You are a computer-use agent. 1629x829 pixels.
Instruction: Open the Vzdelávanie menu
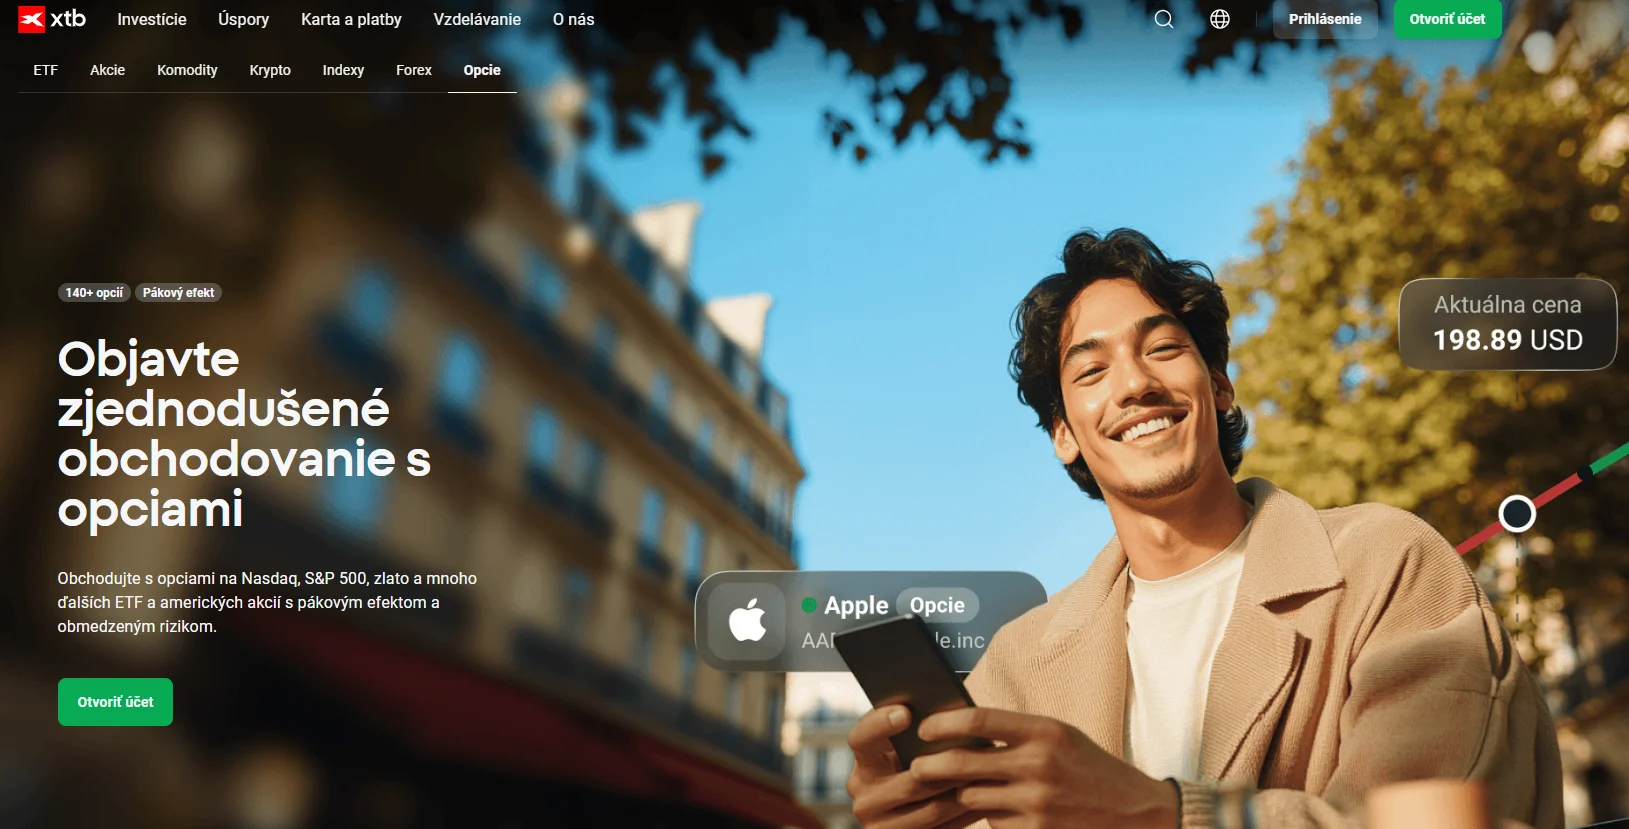(477, 19)
